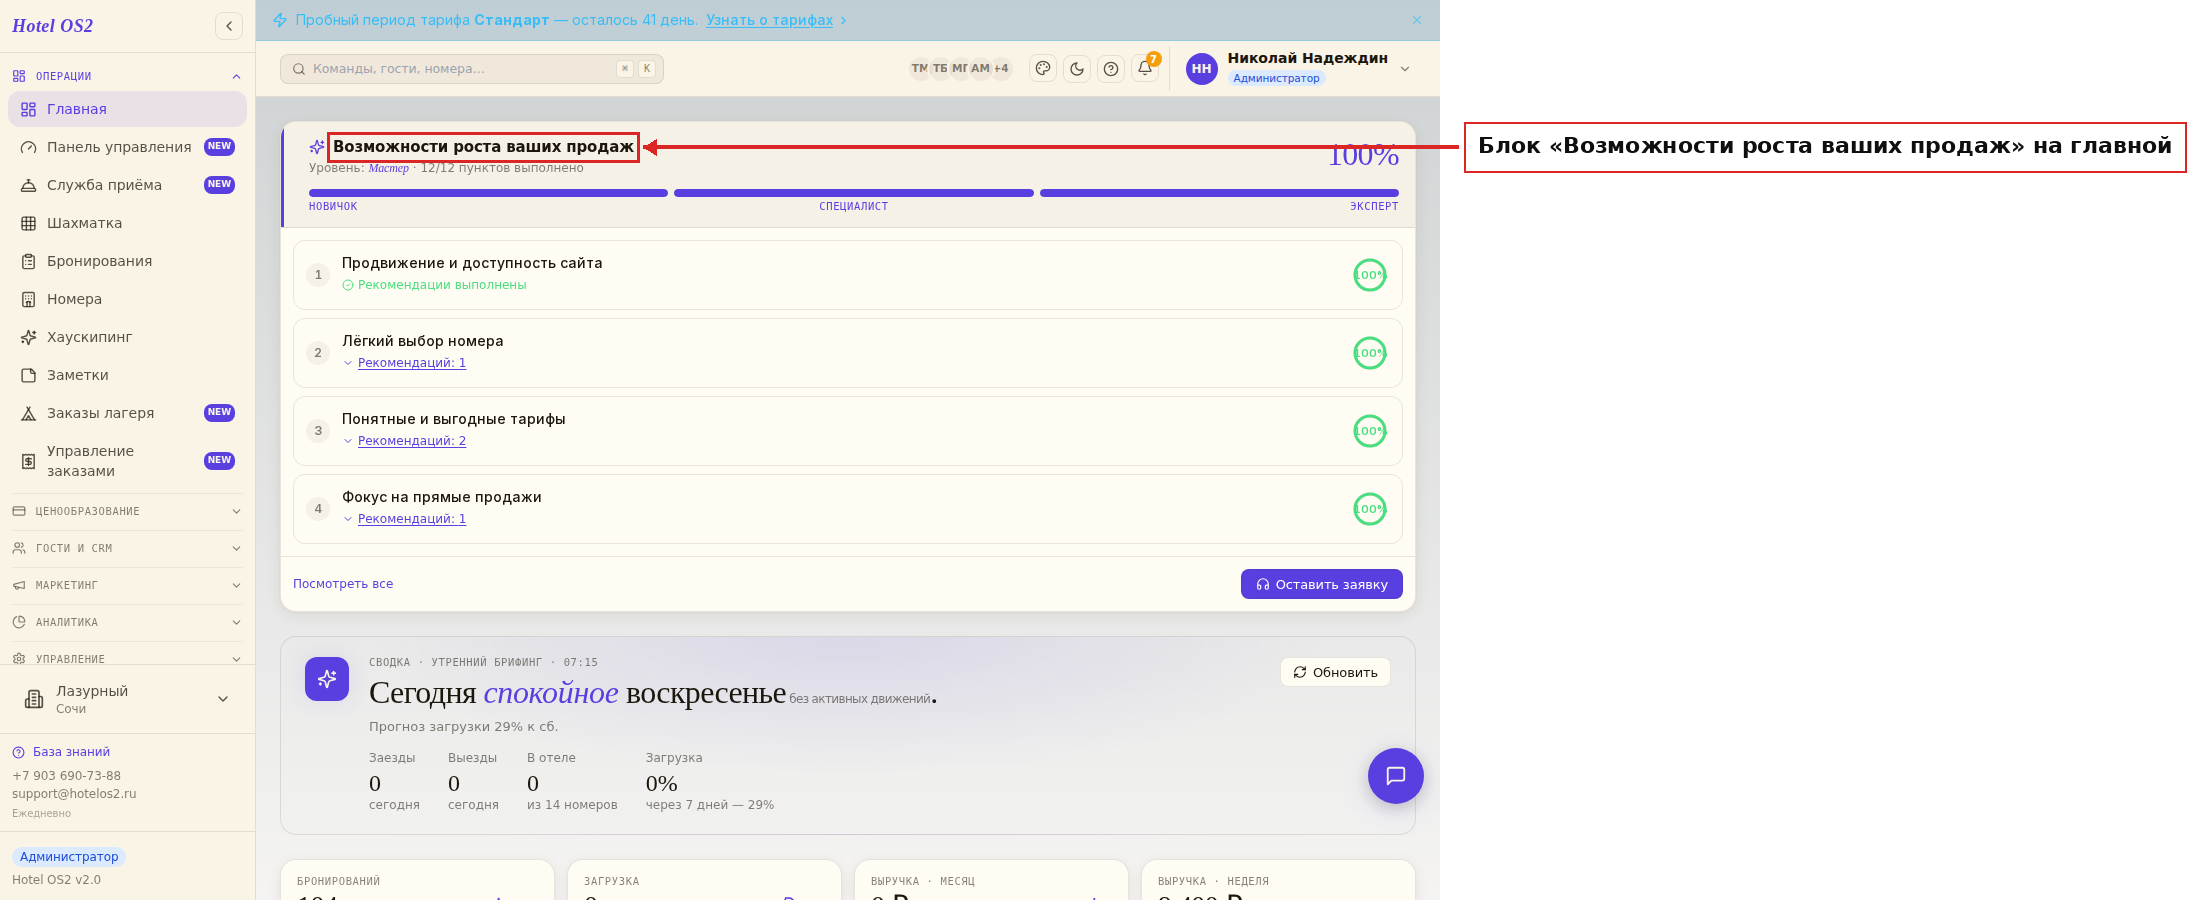Expand Рекомендаций: 2 under Понятные и выгодные тарифы
The height and width of the screenshot is (900, 2210).
[x=412, y=441]
